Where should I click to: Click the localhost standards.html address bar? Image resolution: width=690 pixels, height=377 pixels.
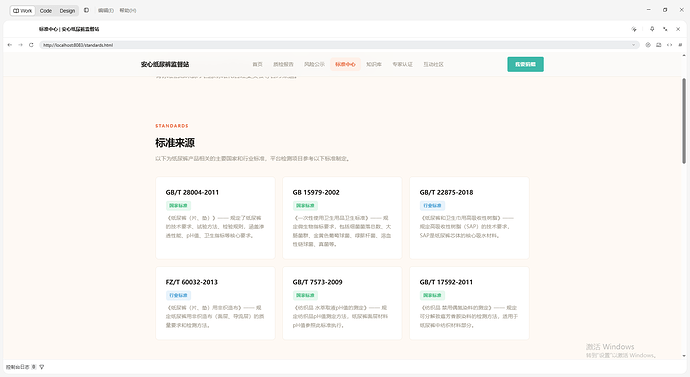339,45
